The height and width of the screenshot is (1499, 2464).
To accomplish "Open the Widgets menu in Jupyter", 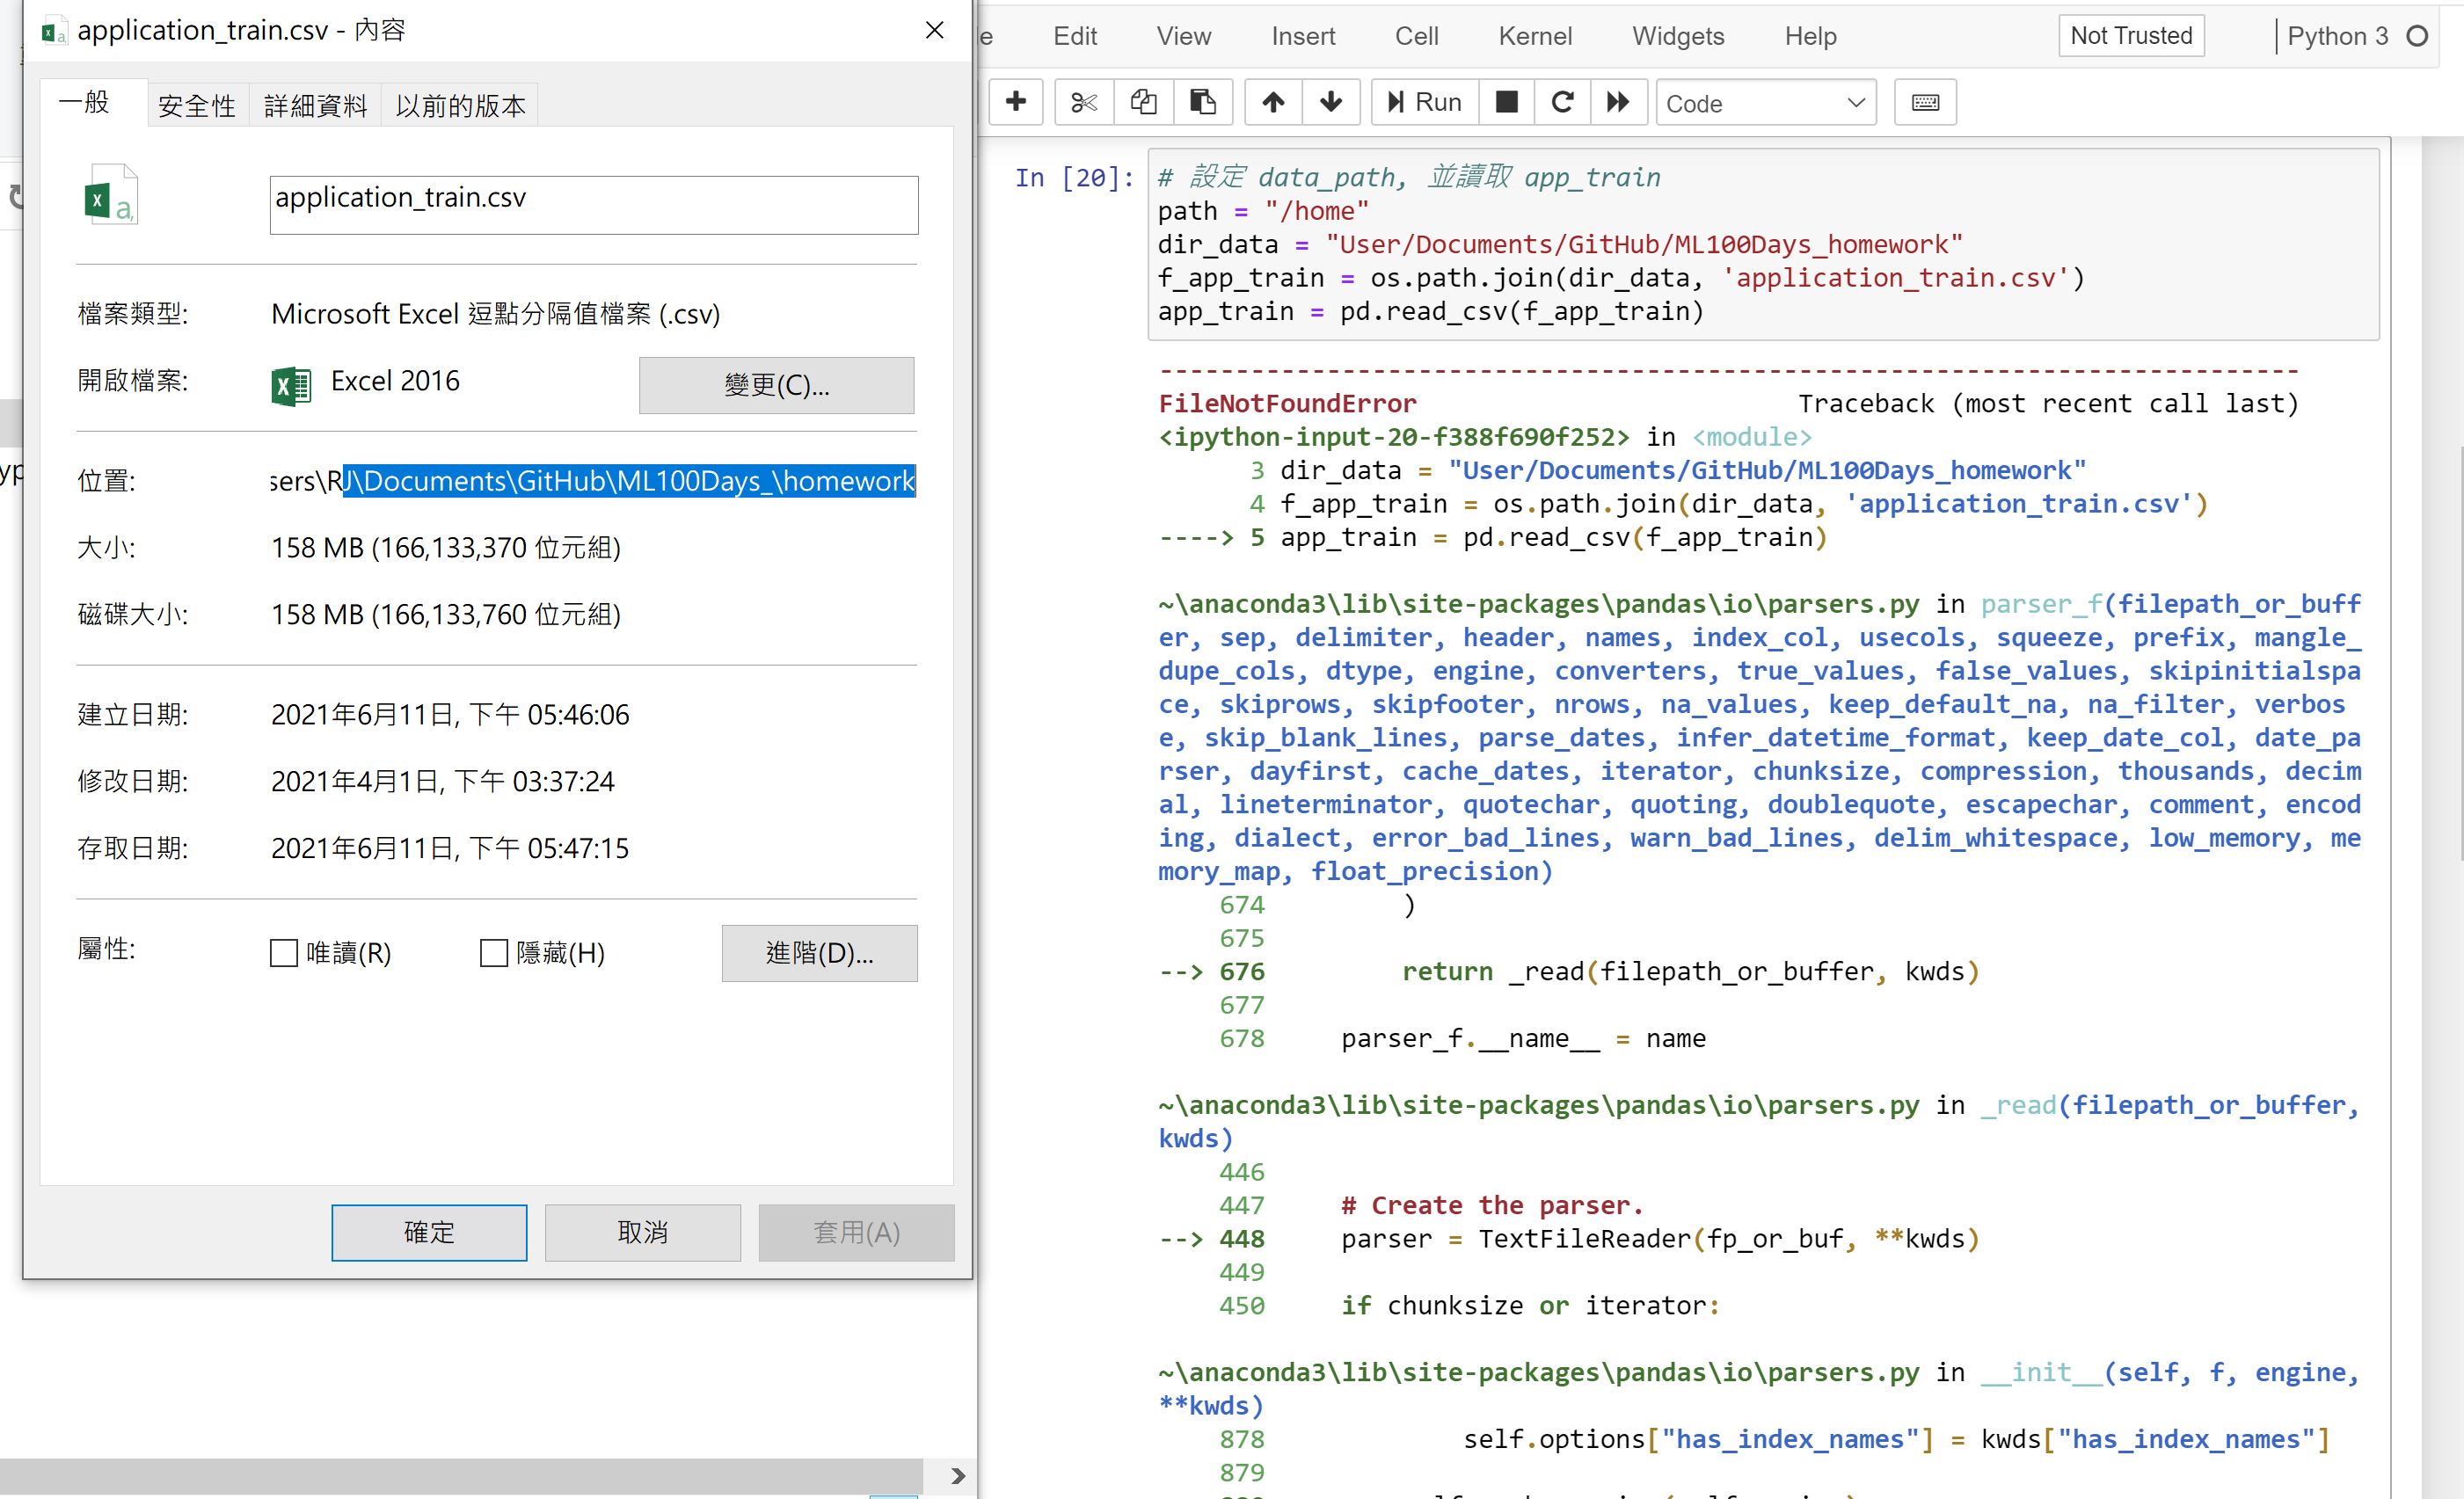I will (x=1678, y=37).
